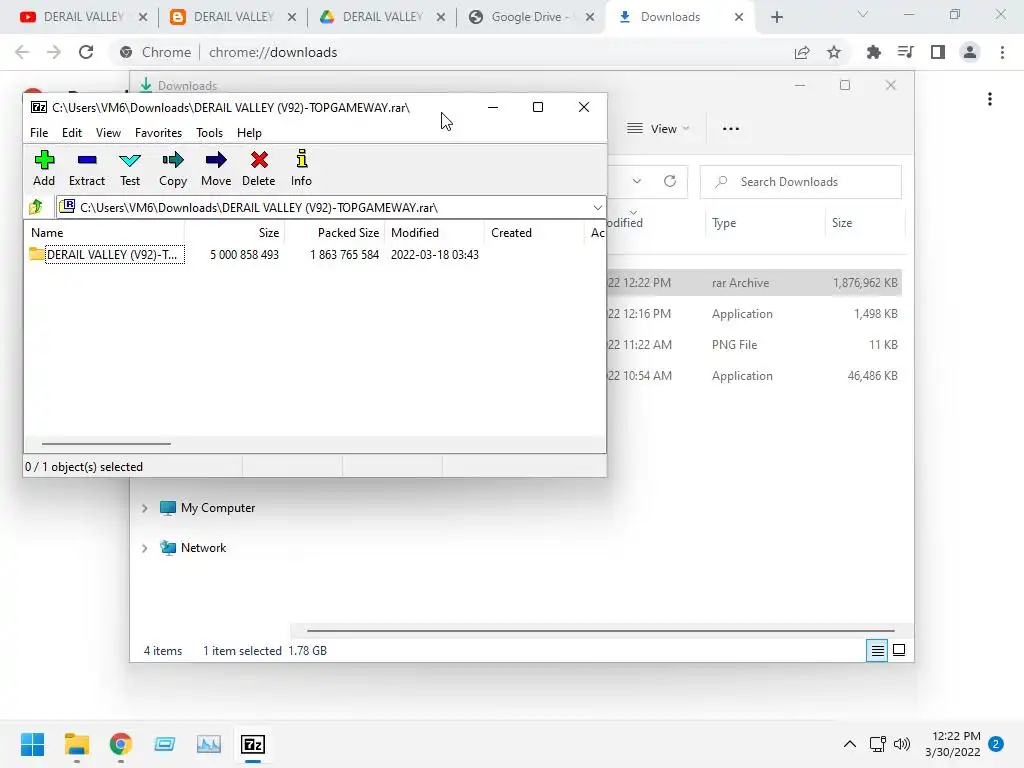Click the Extract toolbar icon
1024x768 pixels.
click(87, 168)
